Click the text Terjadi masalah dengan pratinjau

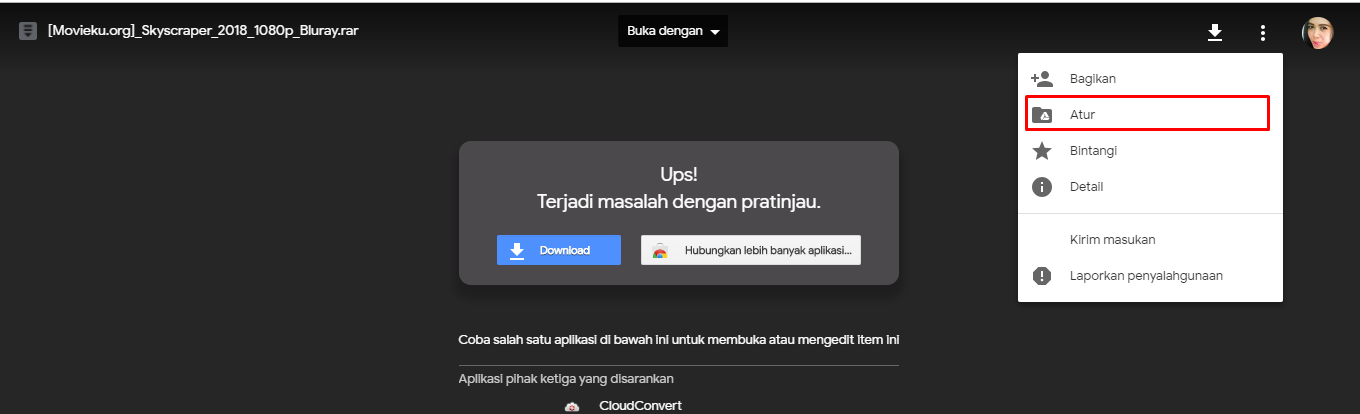[x=679, y=203]
